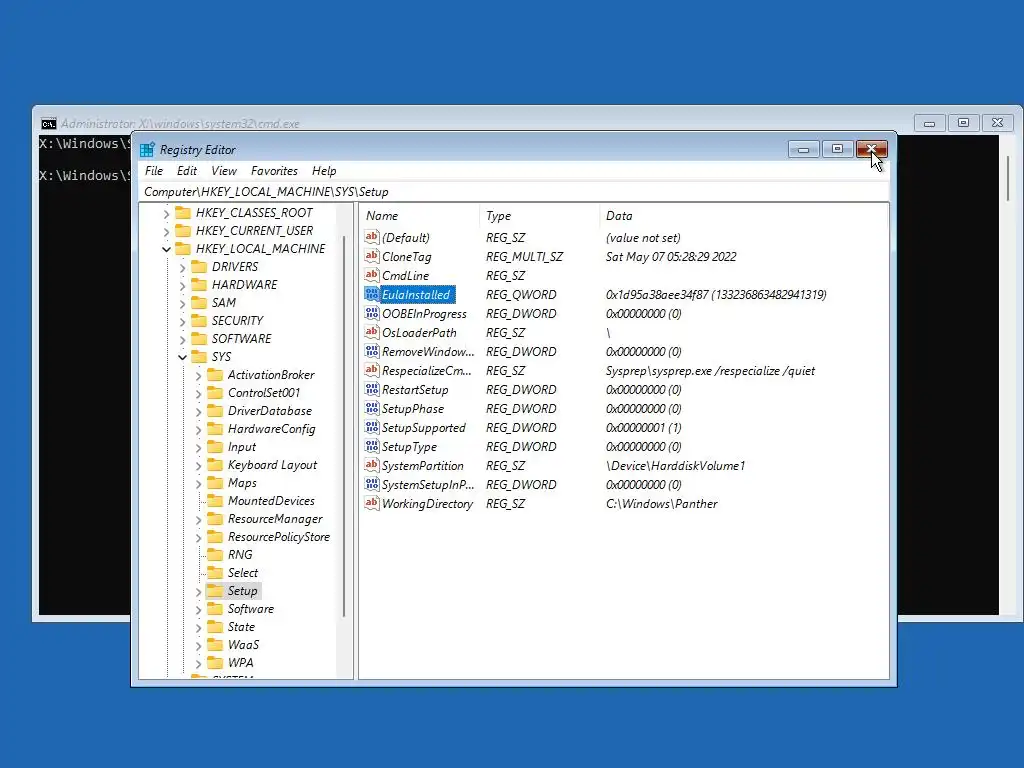The width and height of the screenshot is (1024, 768).
Task: Select the Select key
Action: click(x=243, y=573)
